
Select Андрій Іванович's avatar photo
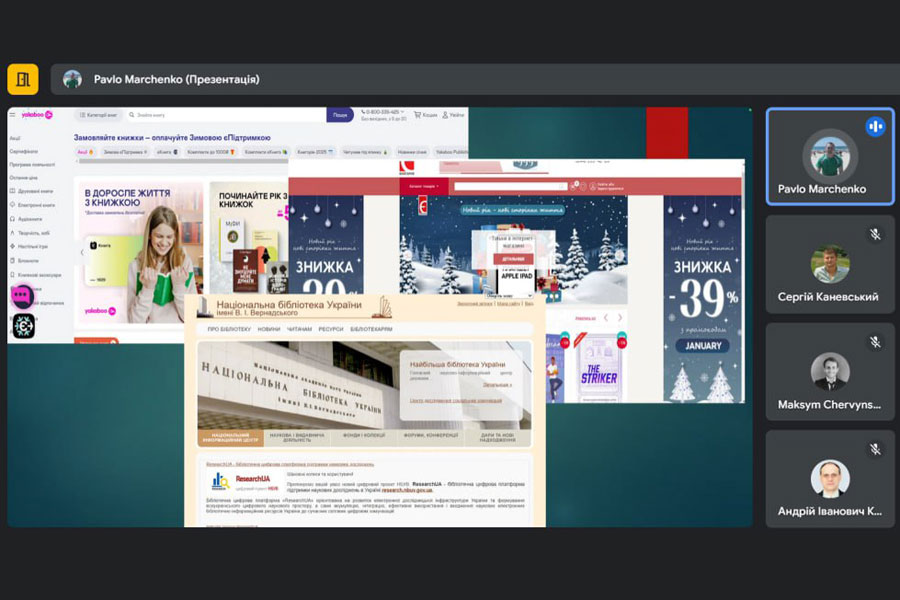click(x=830, y=478)
